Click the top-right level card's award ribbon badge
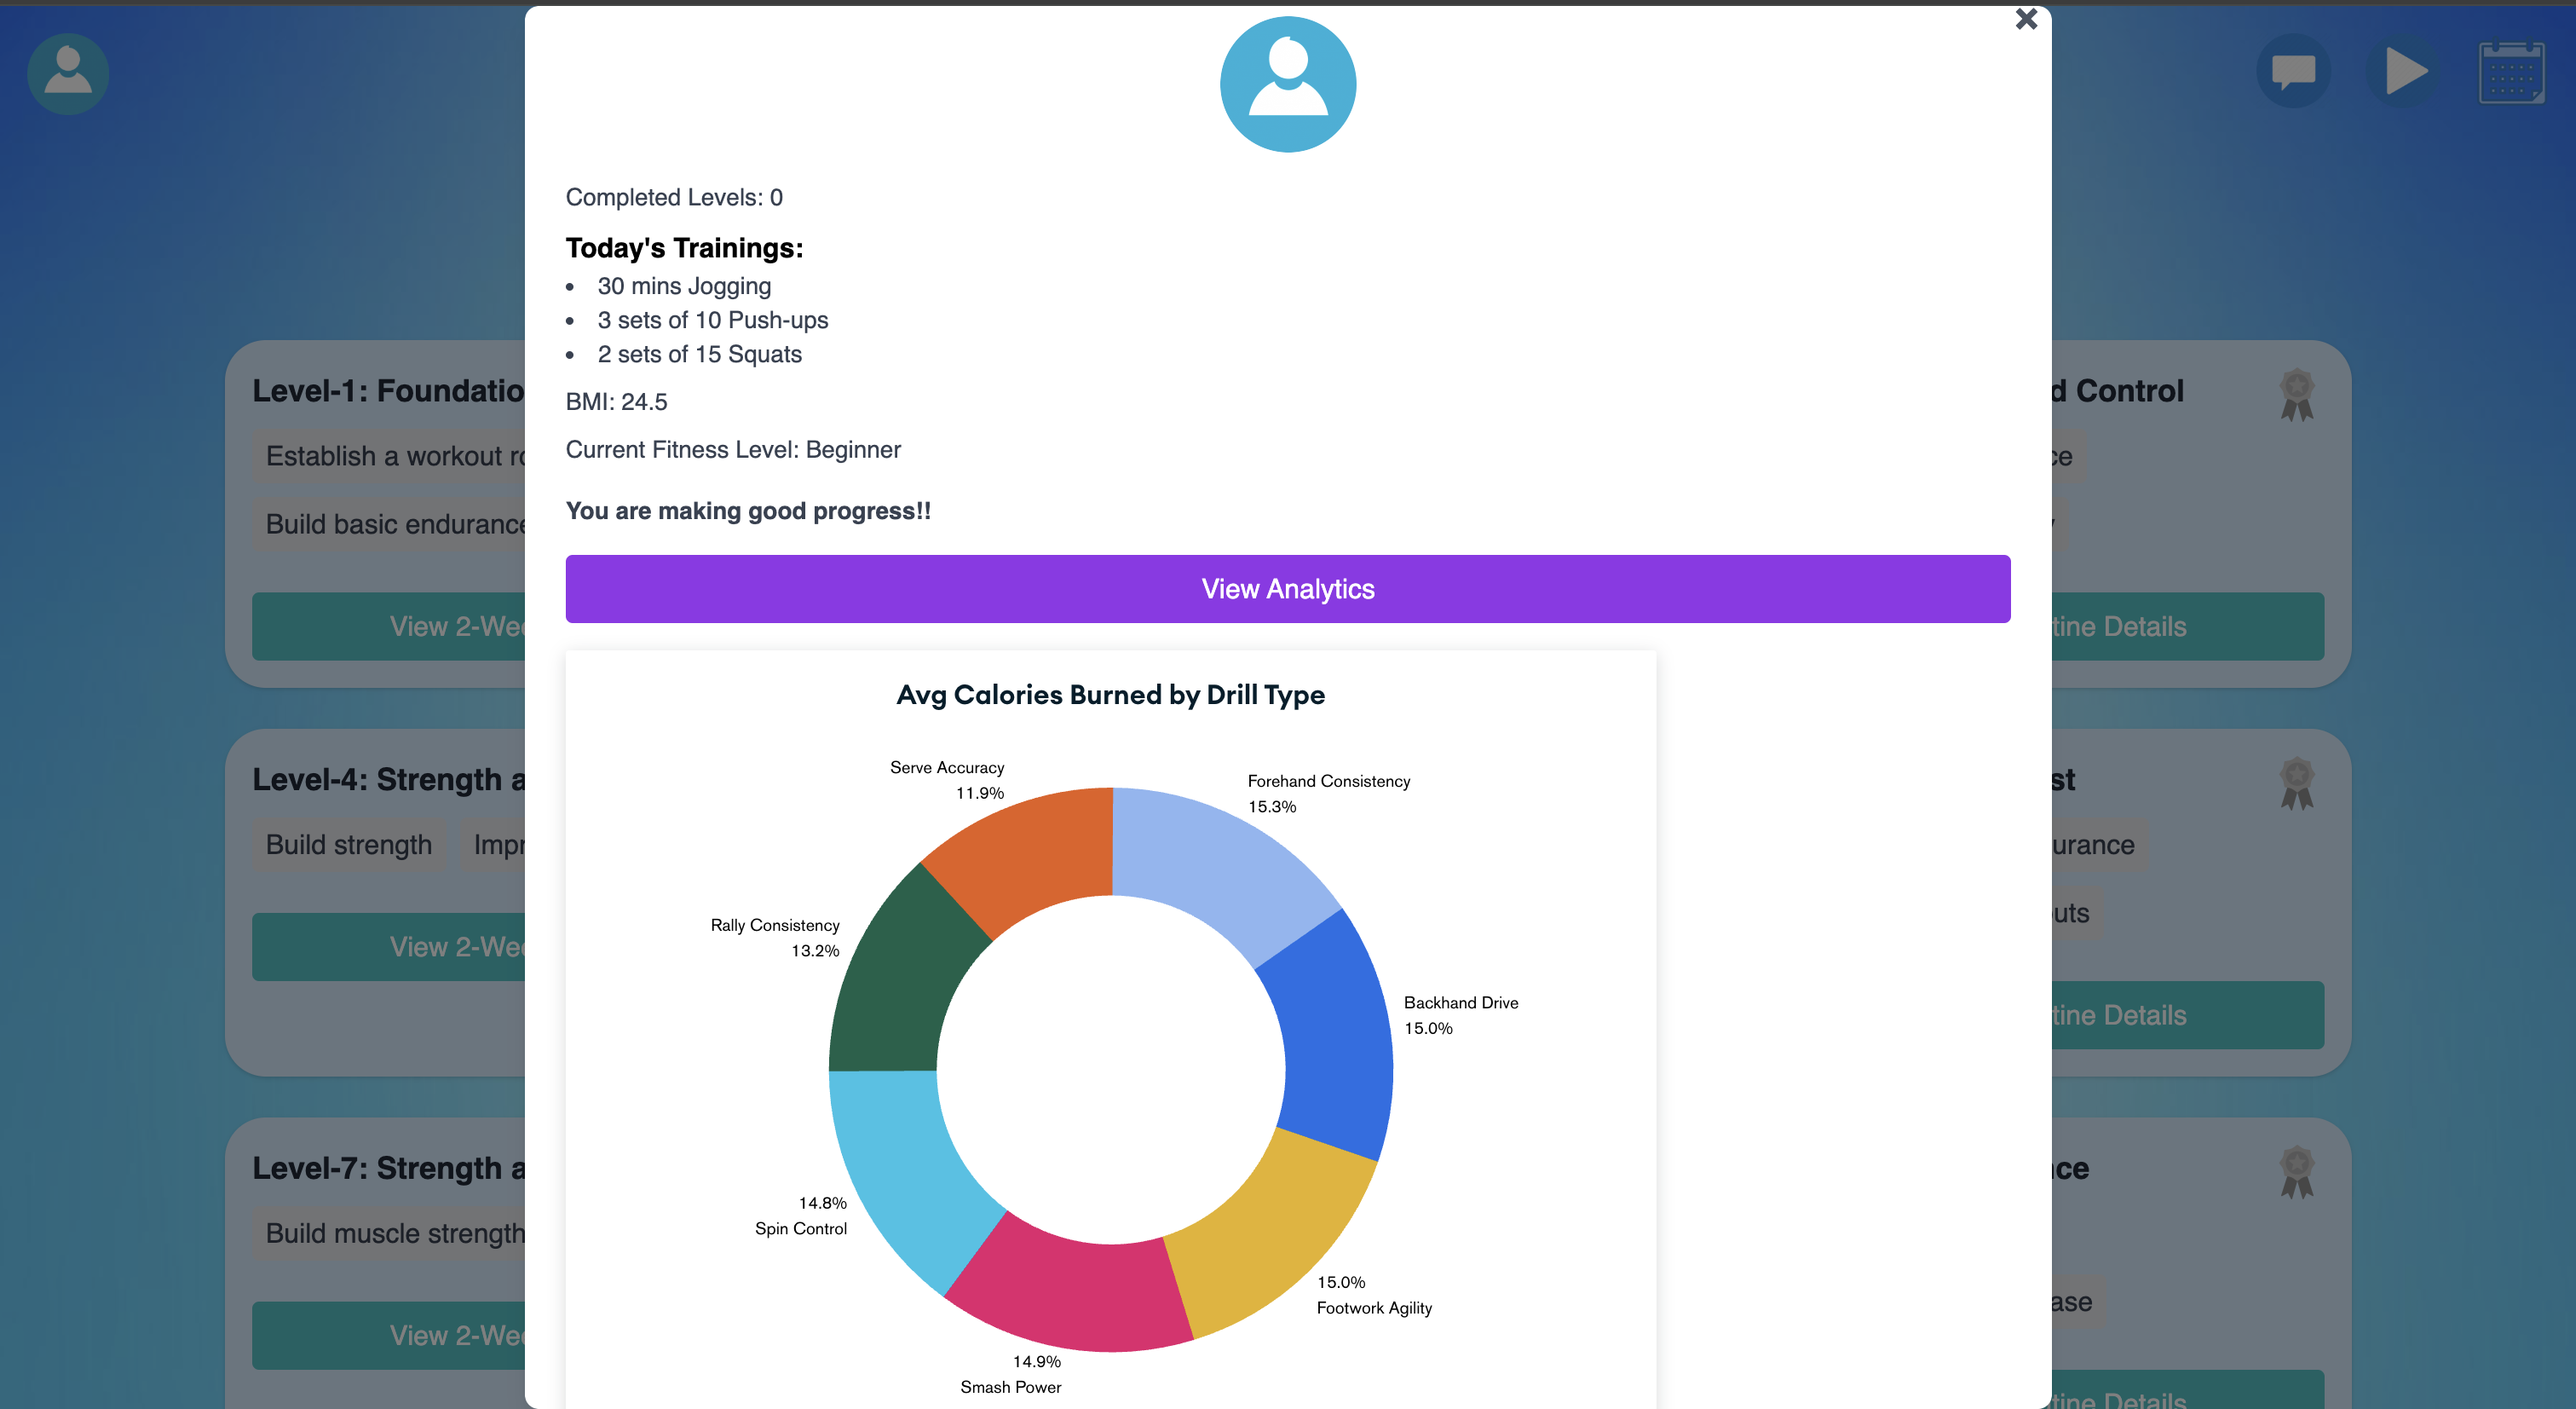2576x1409 pixels. tap(2297, 394)
